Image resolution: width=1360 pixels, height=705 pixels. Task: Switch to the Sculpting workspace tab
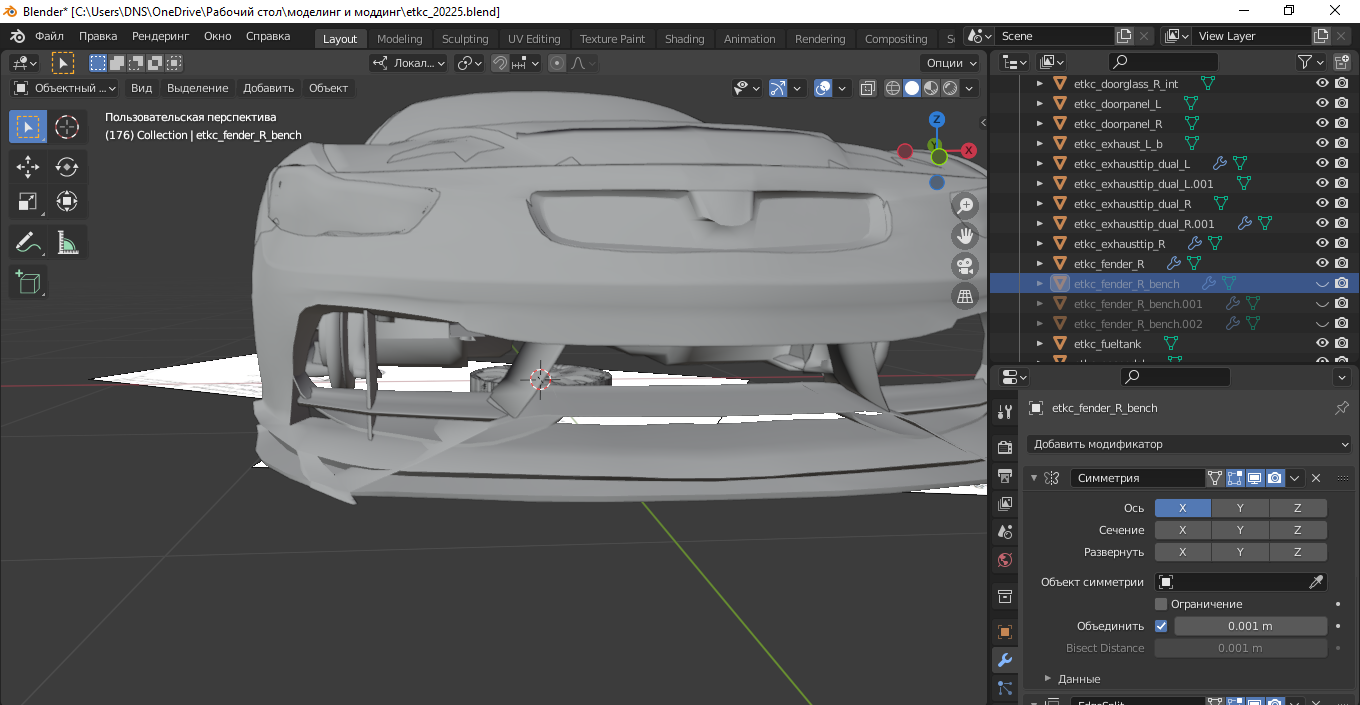coord(465,39)
